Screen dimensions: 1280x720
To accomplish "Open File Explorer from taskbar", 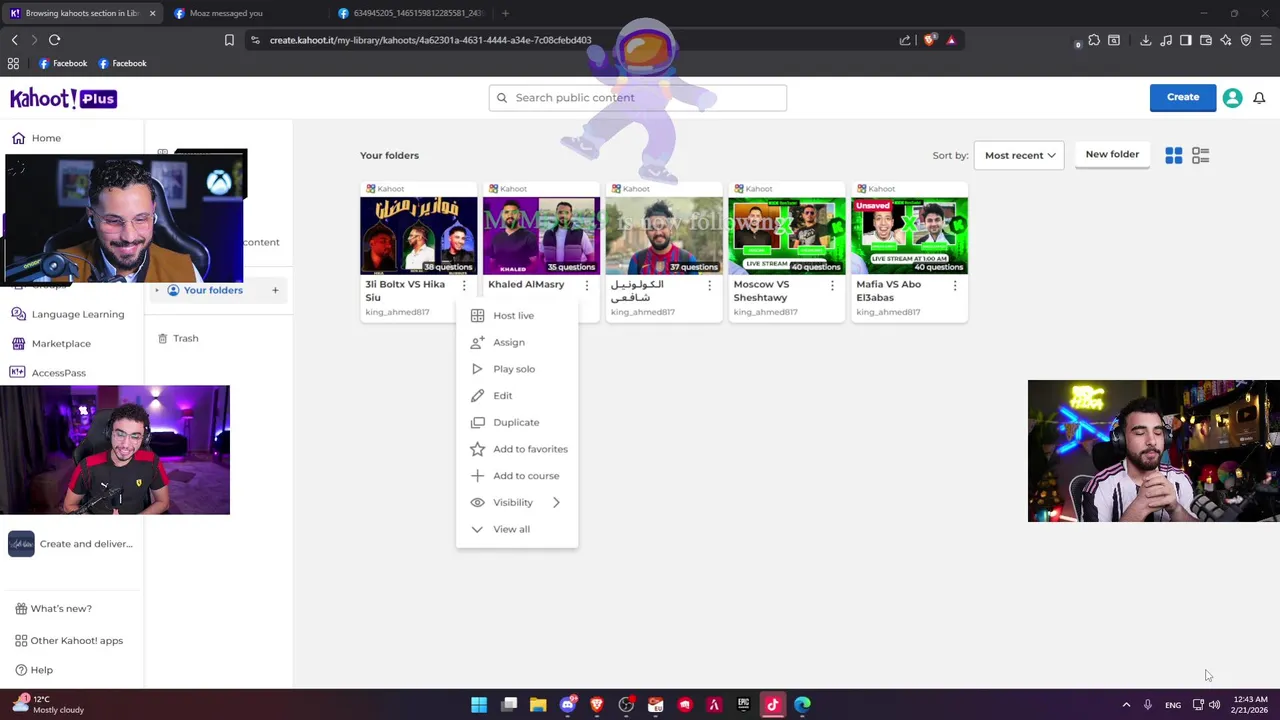I will (538, 705).
